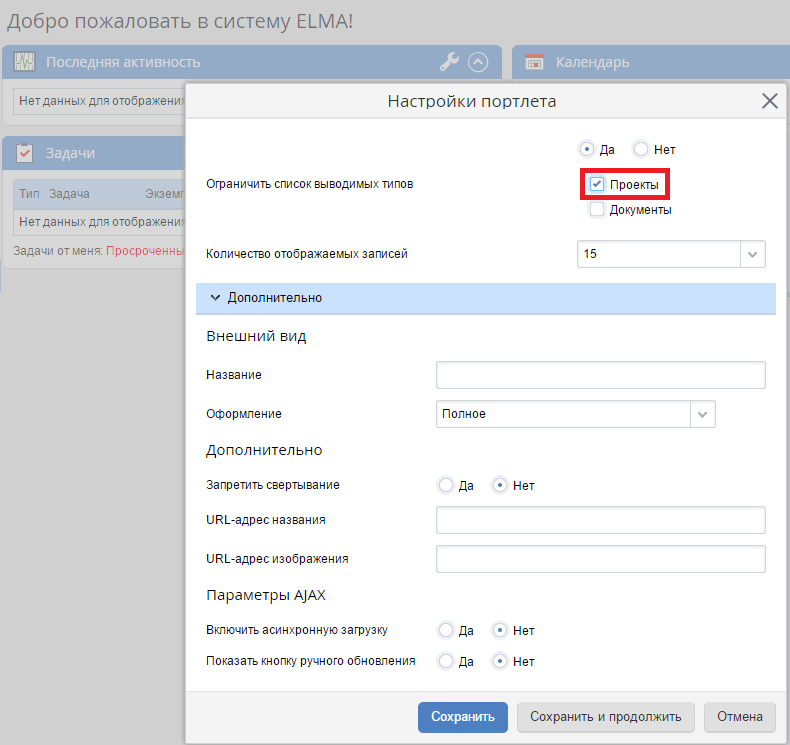790x745 pixels.
Task: Select Нет for Ограничить список выводимых типов
Action: [641, 150]
